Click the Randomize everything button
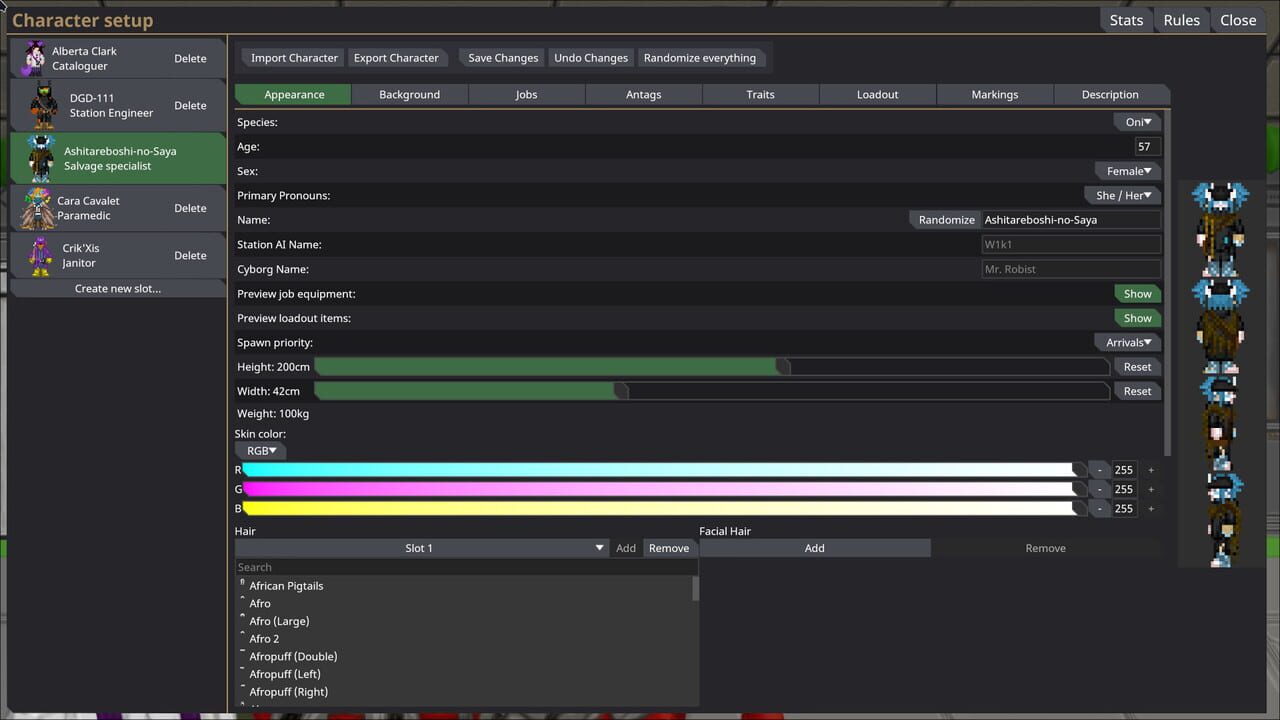 click(x=700, y=57)
